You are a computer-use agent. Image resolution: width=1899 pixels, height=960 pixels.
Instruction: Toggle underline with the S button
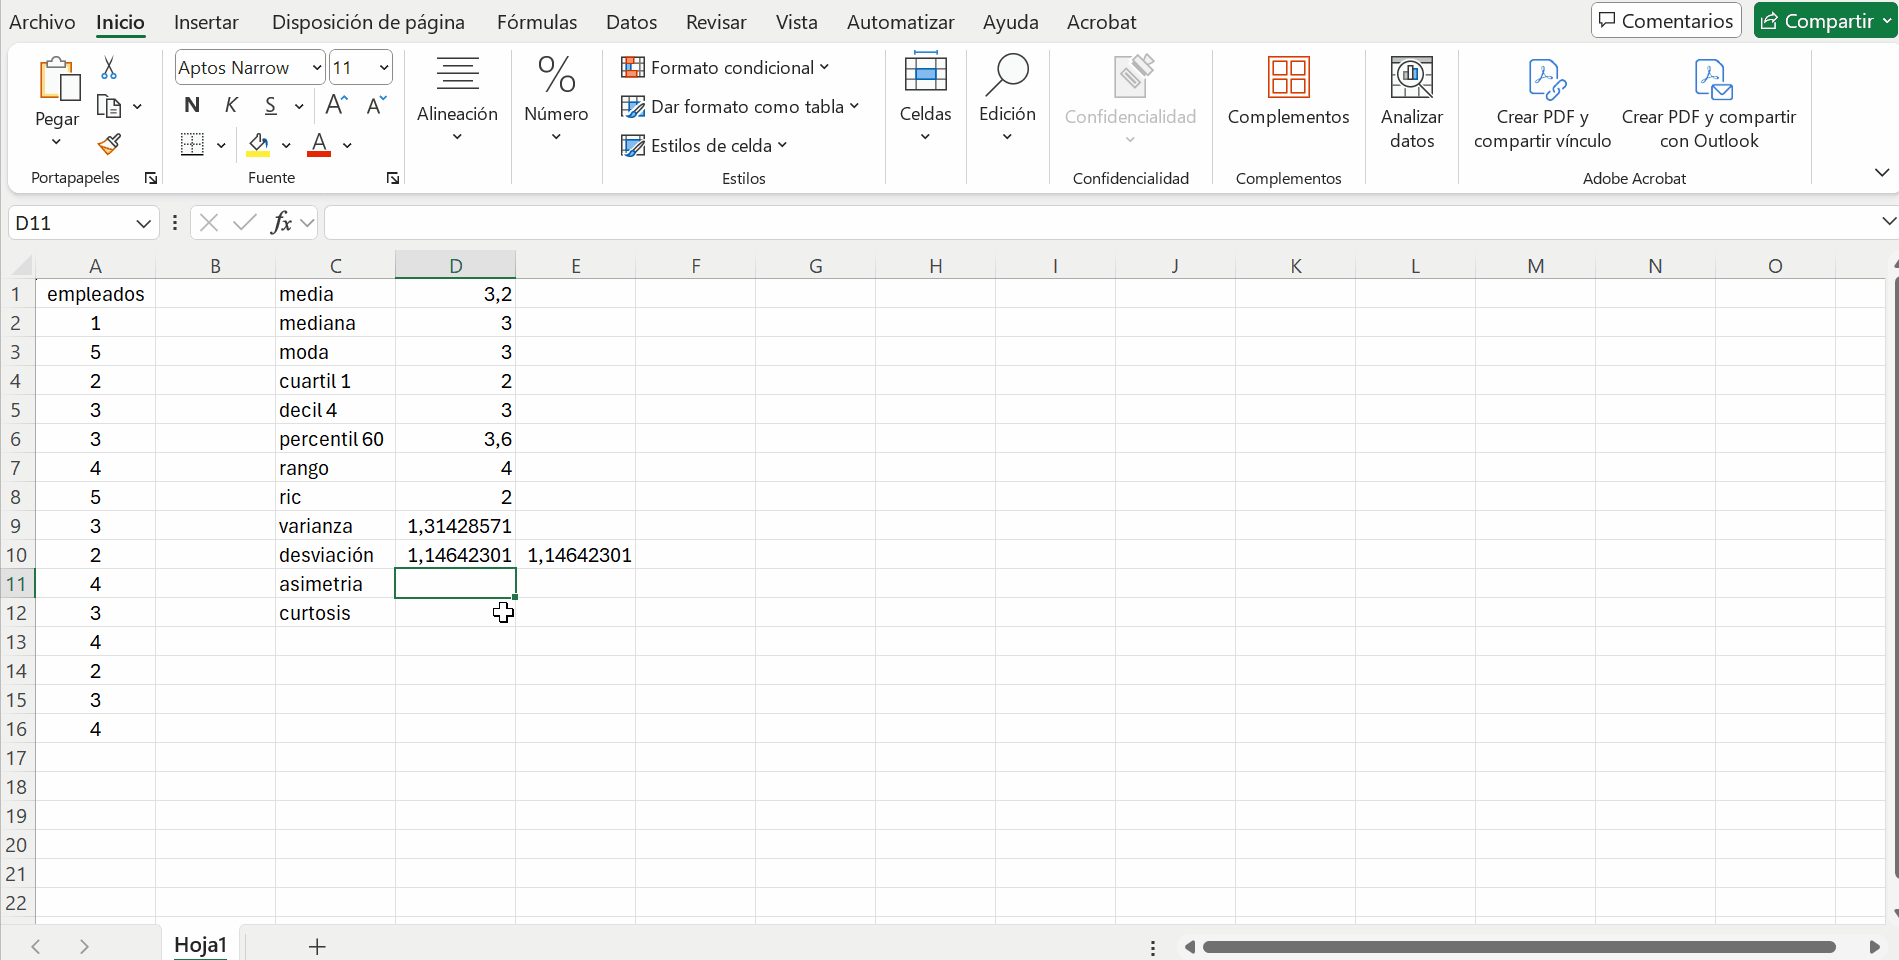point(270,105)
